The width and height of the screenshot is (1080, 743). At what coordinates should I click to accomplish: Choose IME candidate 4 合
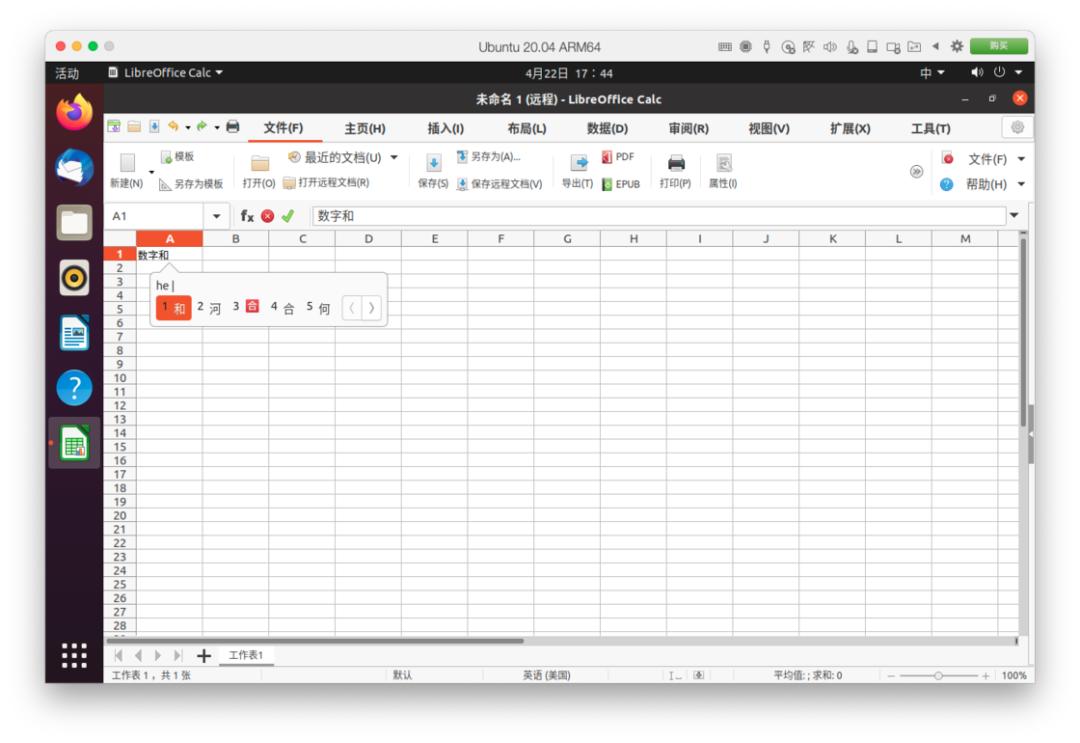[x=283, y=308]
